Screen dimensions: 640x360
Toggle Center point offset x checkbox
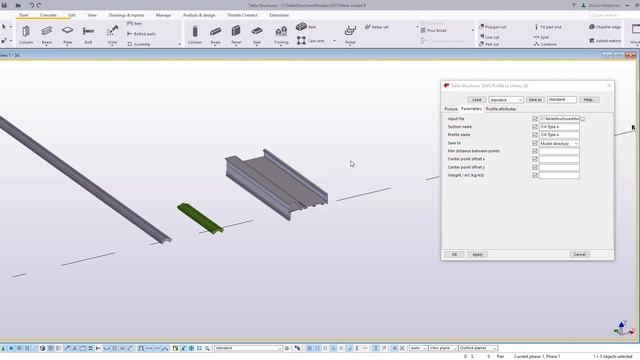(x=535, y=159)
